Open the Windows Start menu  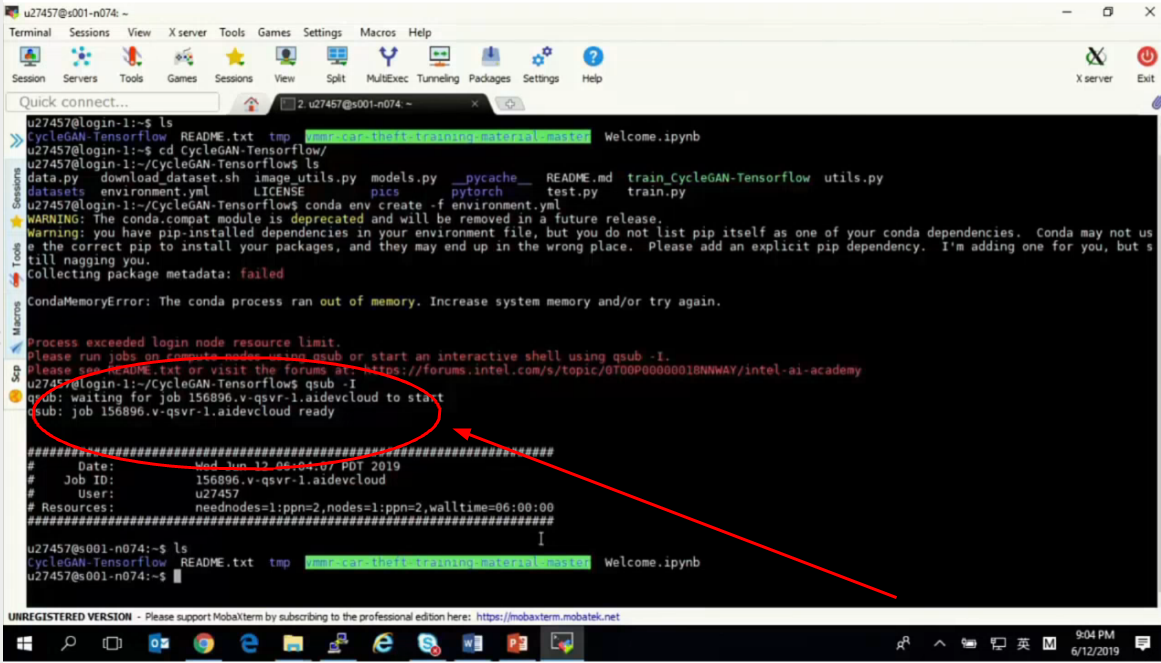tap(24, 643)
